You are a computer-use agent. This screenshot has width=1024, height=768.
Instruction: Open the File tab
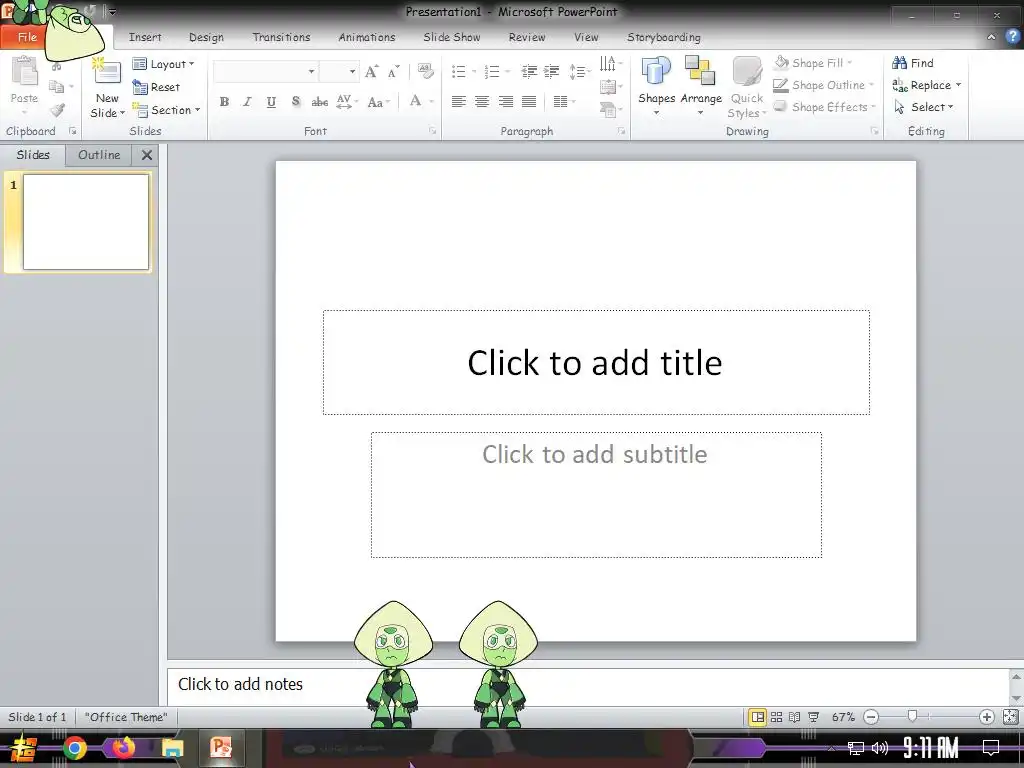(x=26, y=37)
